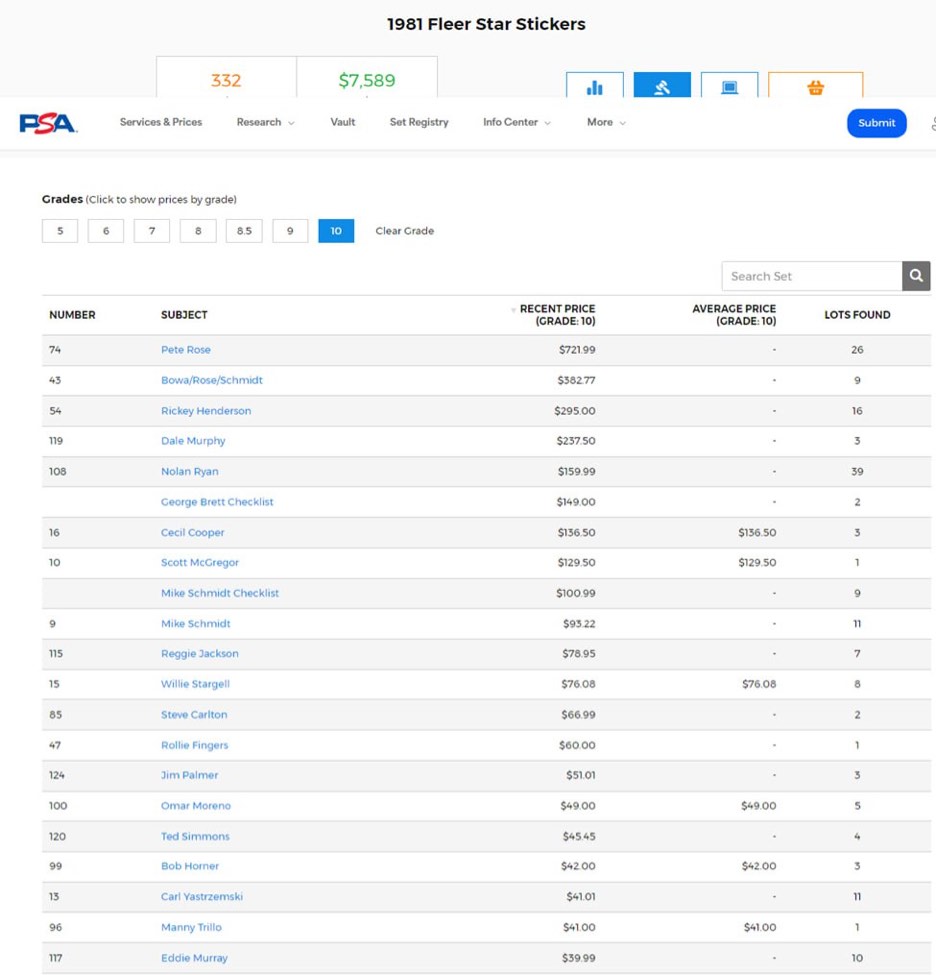Open Bob Horner card link
Viewport: 936px width, 975px height.
point(190,866)
